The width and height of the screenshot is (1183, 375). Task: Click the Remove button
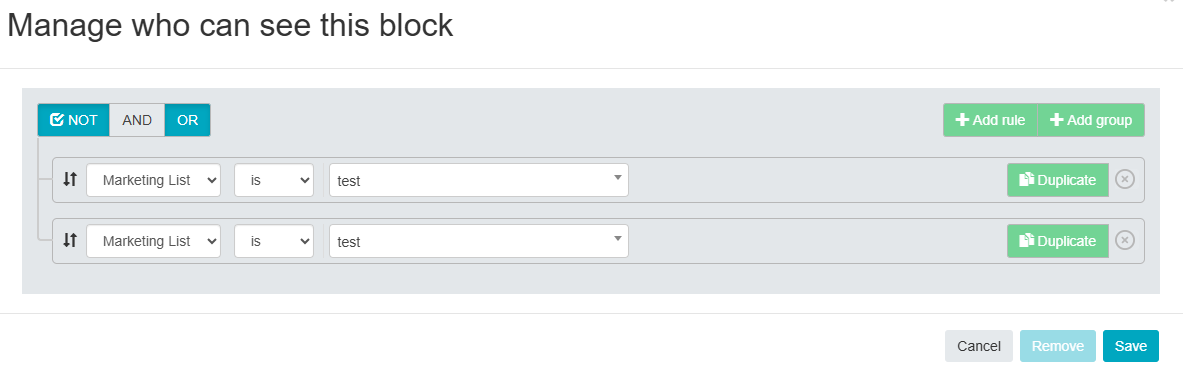click(x=1058, y=346)
